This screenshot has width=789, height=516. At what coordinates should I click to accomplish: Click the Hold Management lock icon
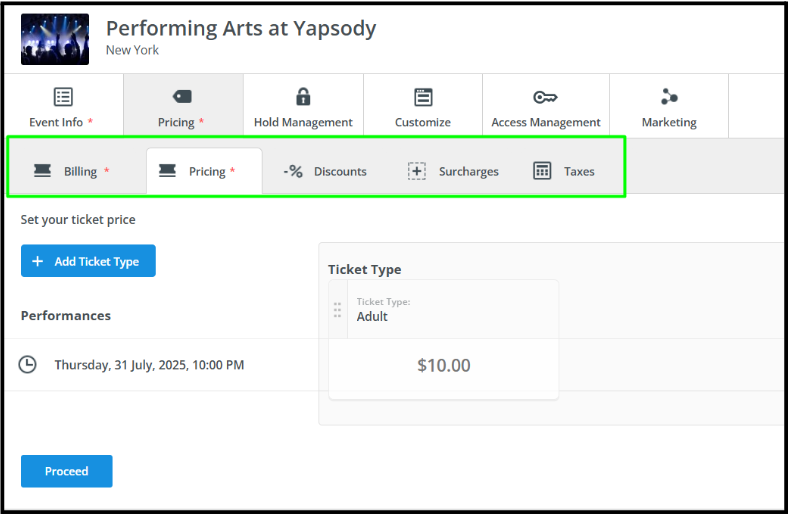pos(303,96)
